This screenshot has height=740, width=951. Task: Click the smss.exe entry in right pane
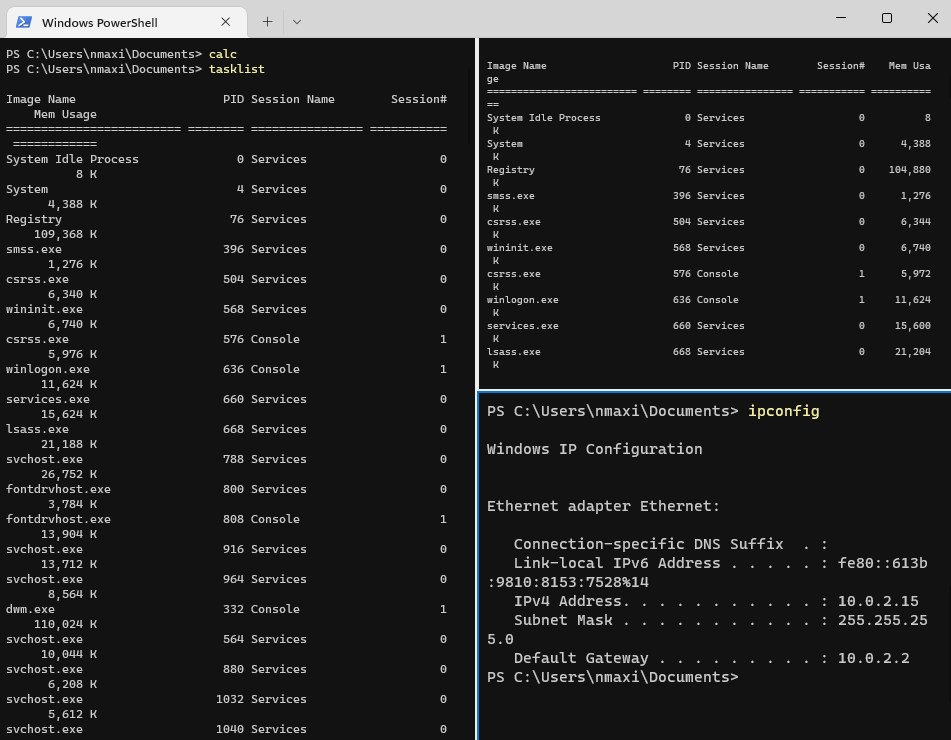(x=510, y=195)
